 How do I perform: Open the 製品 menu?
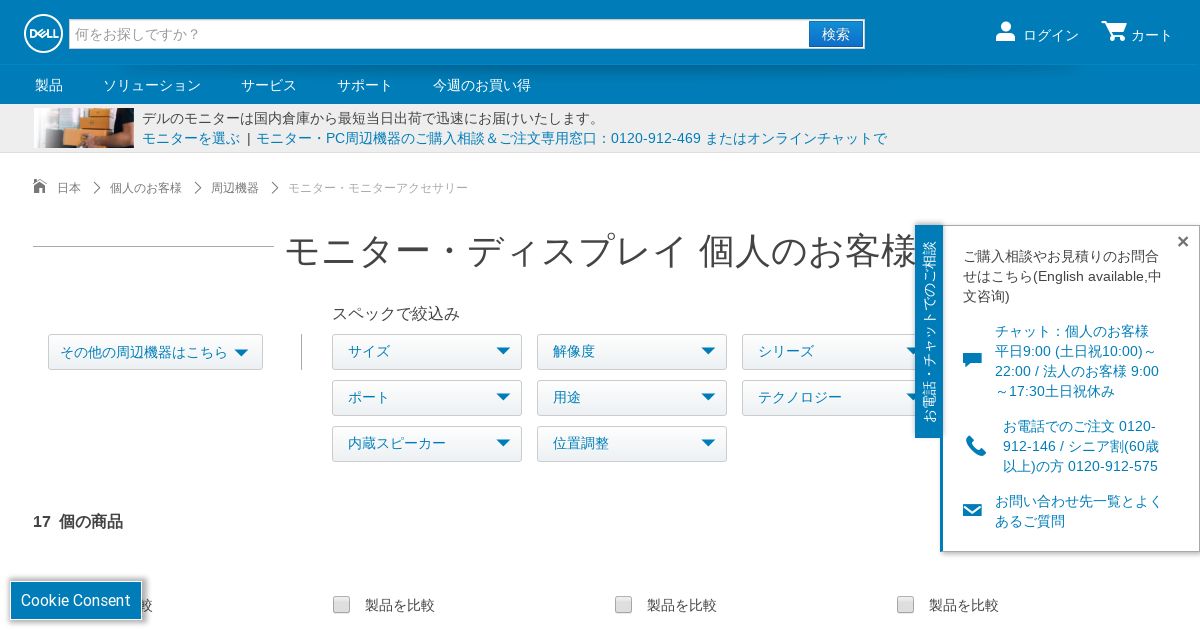click(x=49, y=85)
